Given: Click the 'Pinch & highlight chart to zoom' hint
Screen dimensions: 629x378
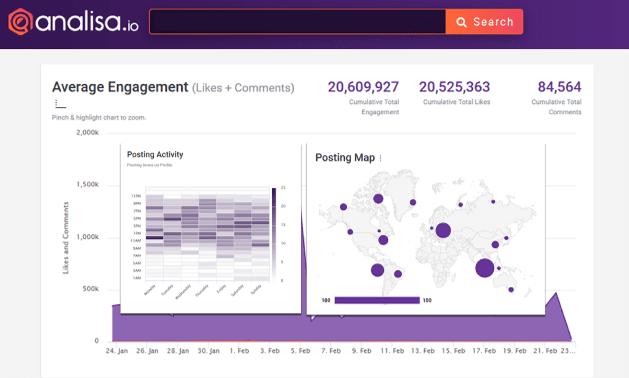Looking at the screenshot, I should coord(99,118).
